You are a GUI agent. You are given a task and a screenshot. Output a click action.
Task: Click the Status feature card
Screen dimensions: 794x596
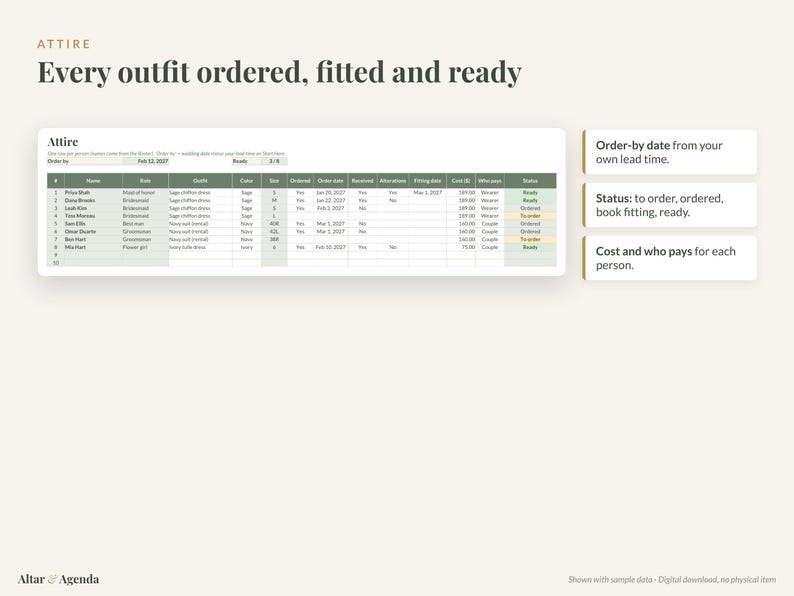click(x=669, y=205)
